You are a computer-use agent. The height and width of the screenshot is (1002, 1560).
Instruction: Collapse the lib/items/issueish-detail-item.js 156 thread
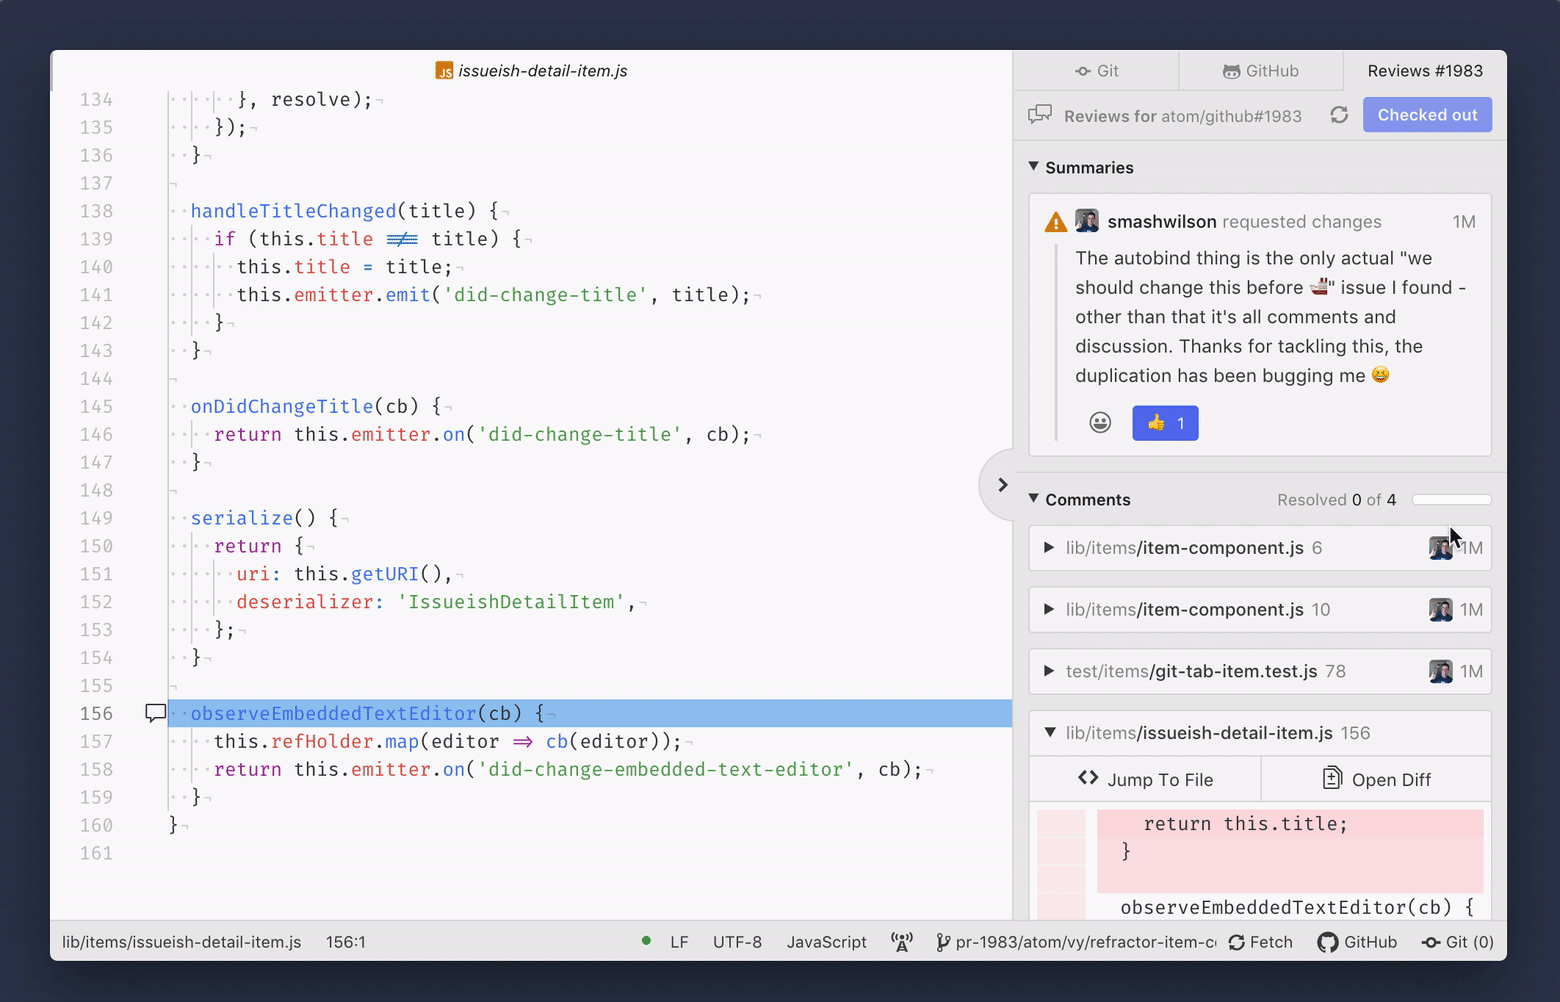coord(1260,733)
